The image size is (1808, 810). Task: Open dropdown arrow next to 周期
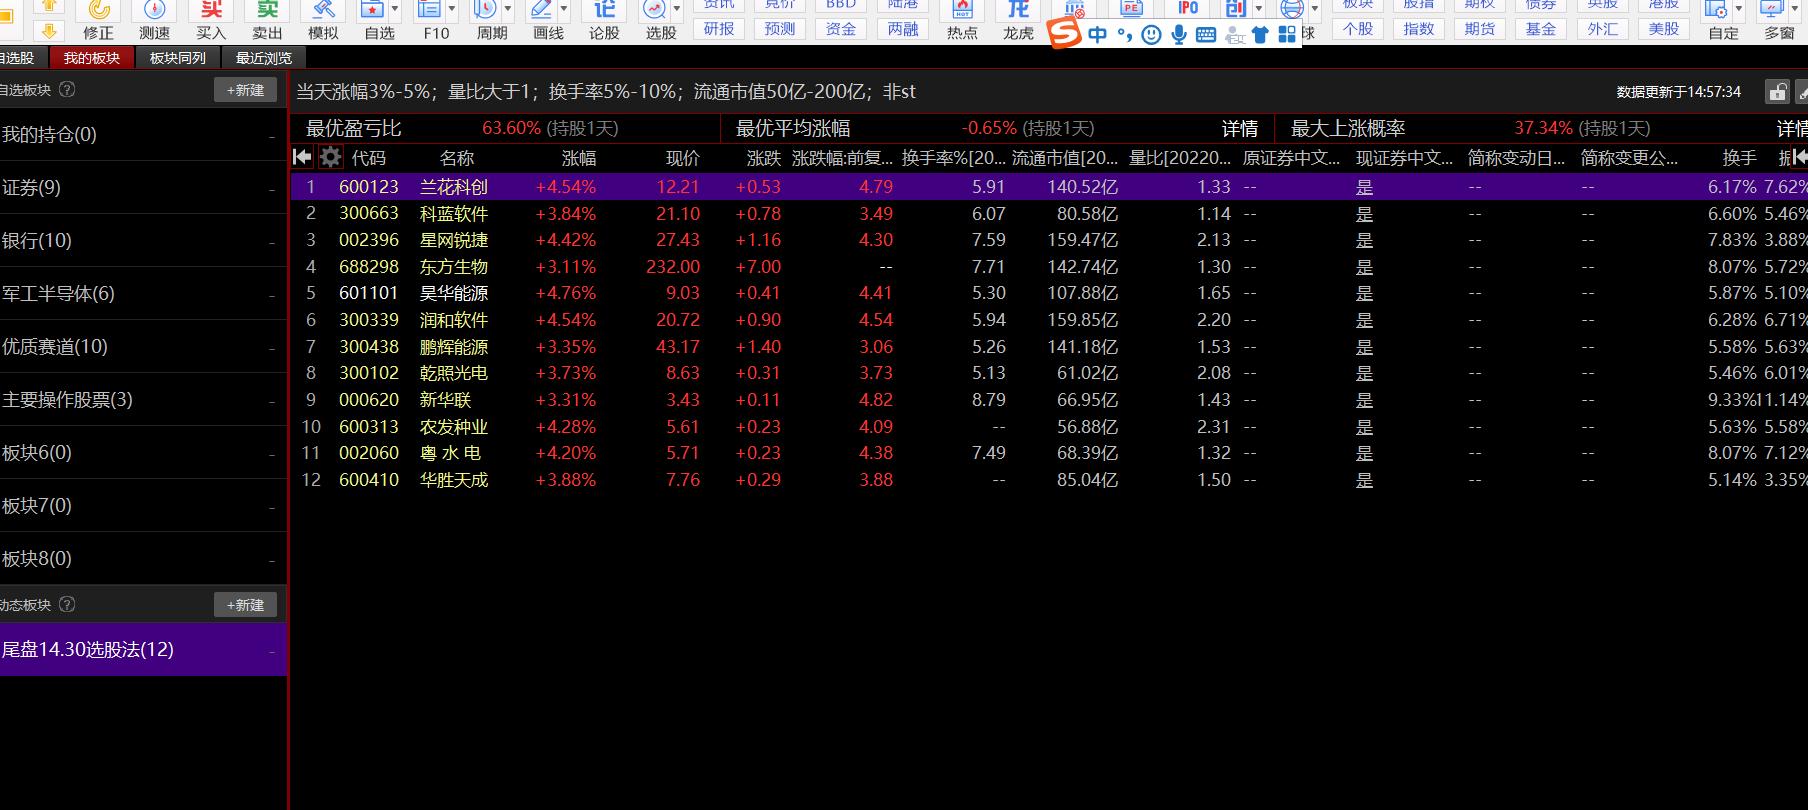[508, 9]
